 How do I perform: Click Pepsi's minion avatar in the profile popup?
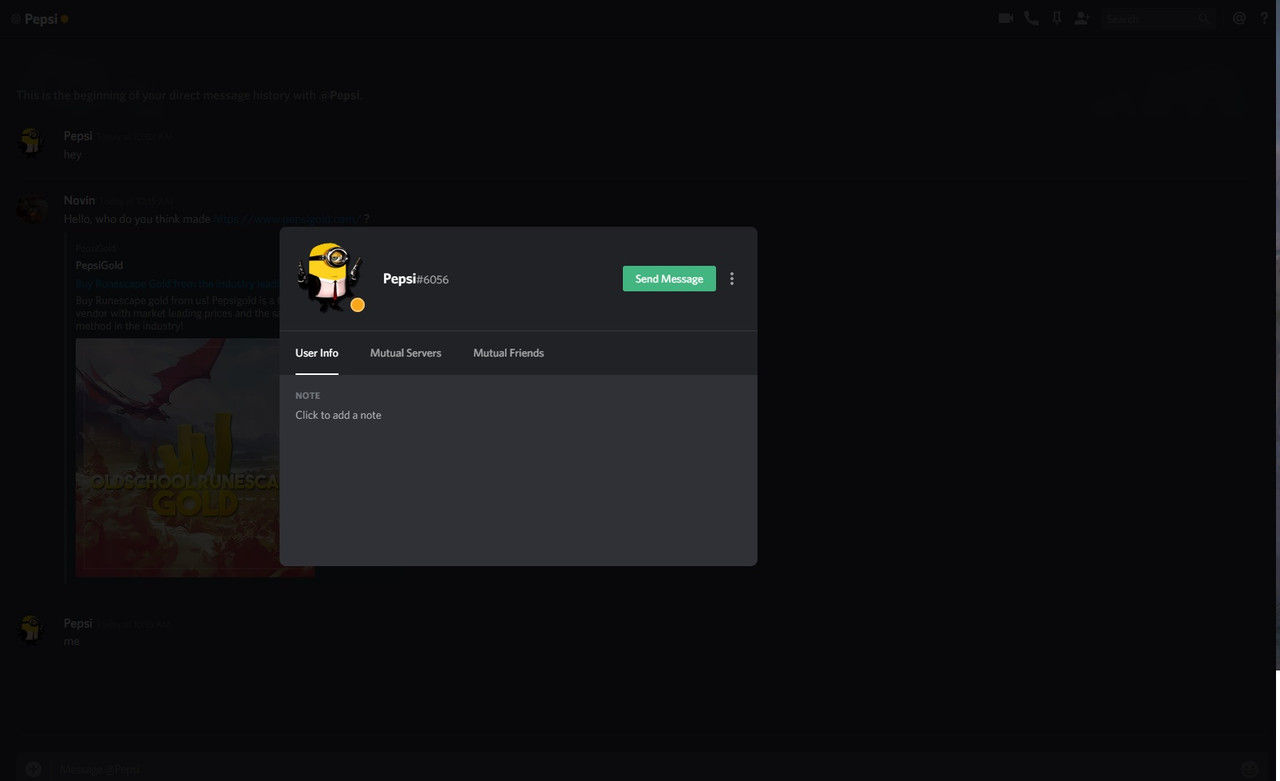point(329,276)
